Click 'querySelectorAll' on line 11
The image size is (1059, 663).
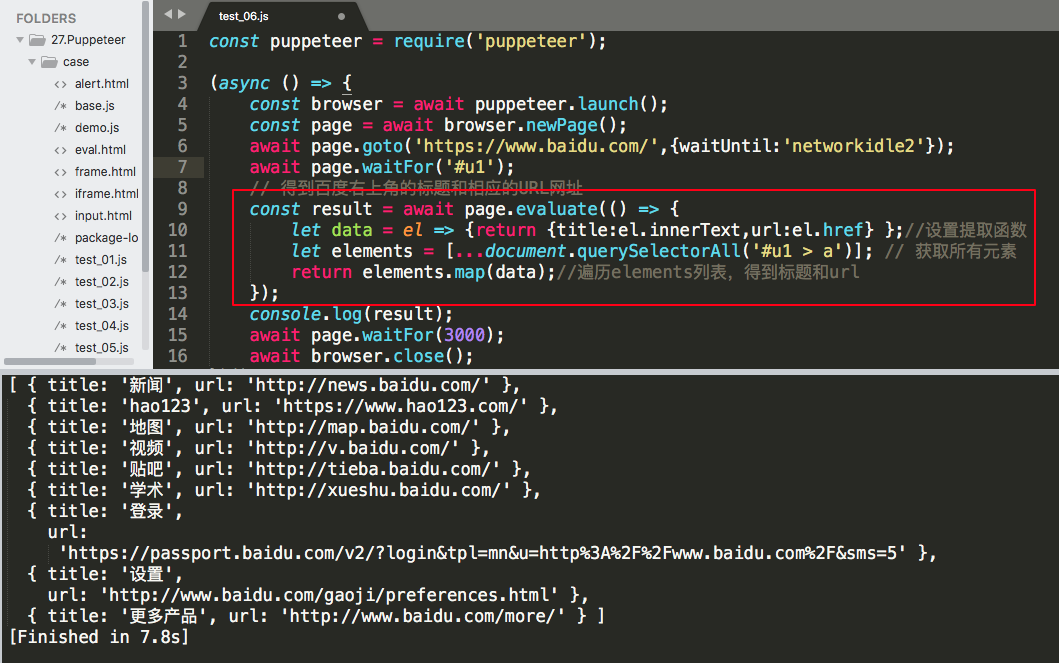(659, 250)
